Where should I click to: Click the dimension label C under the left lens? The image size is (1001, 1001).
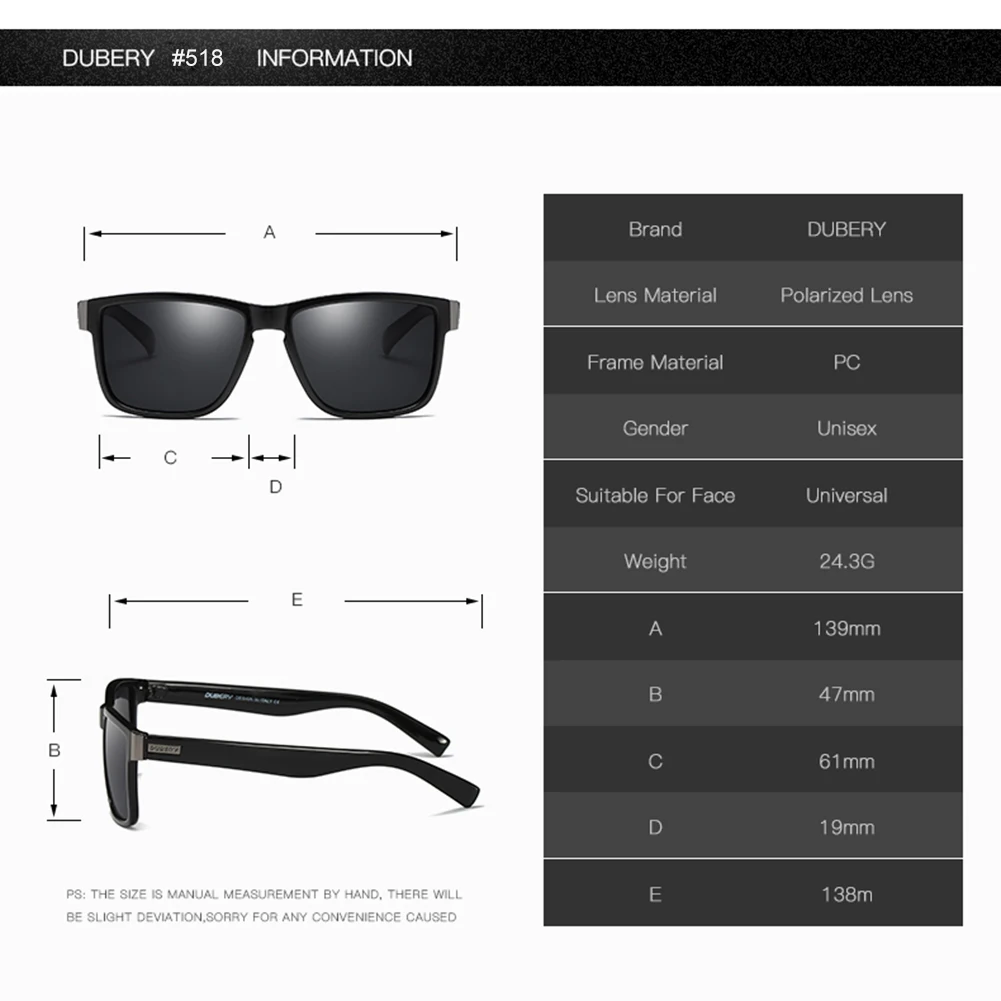170,458
